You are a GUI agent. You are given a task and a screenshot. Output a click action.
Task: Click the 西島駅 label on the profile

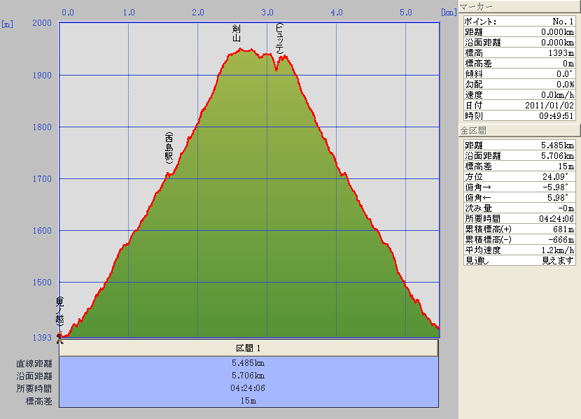169,147
